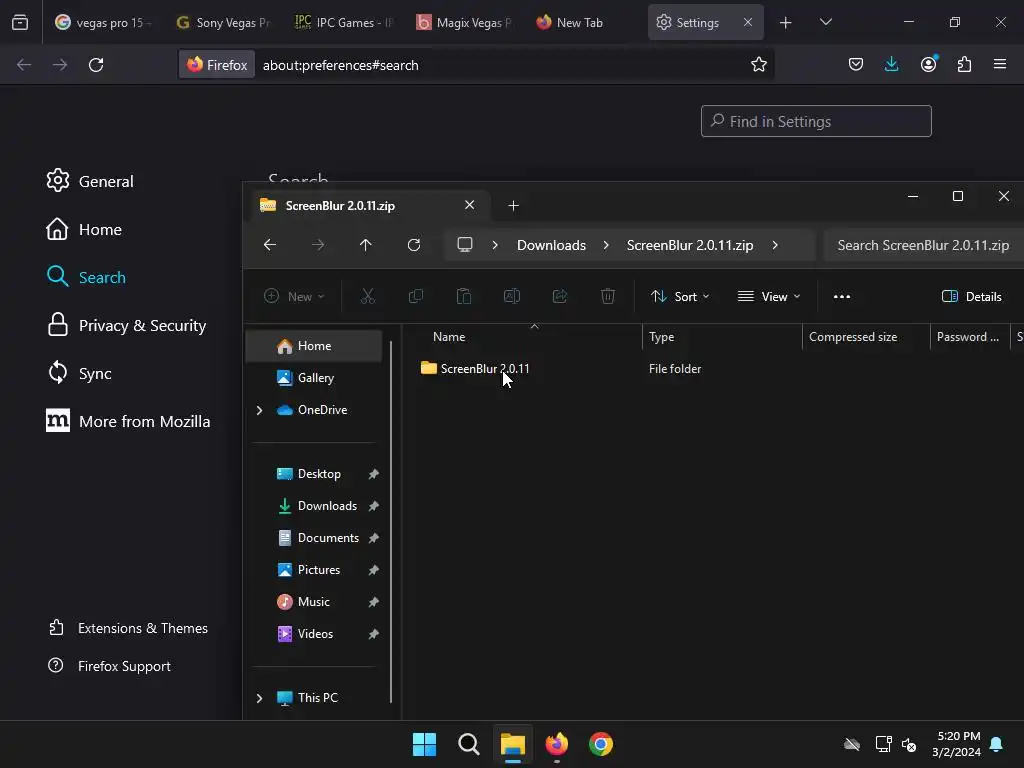
Task: Expand chevron after Downloads in breadcrumb
Action: coord(606,245)
